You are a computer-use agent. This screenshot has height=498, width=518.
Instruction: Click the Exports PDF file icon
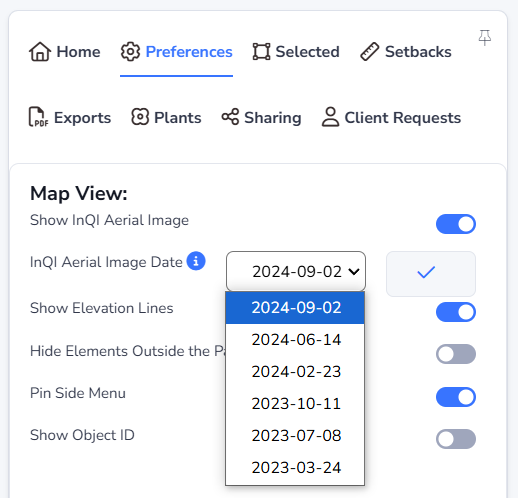(x=38, y=117)
